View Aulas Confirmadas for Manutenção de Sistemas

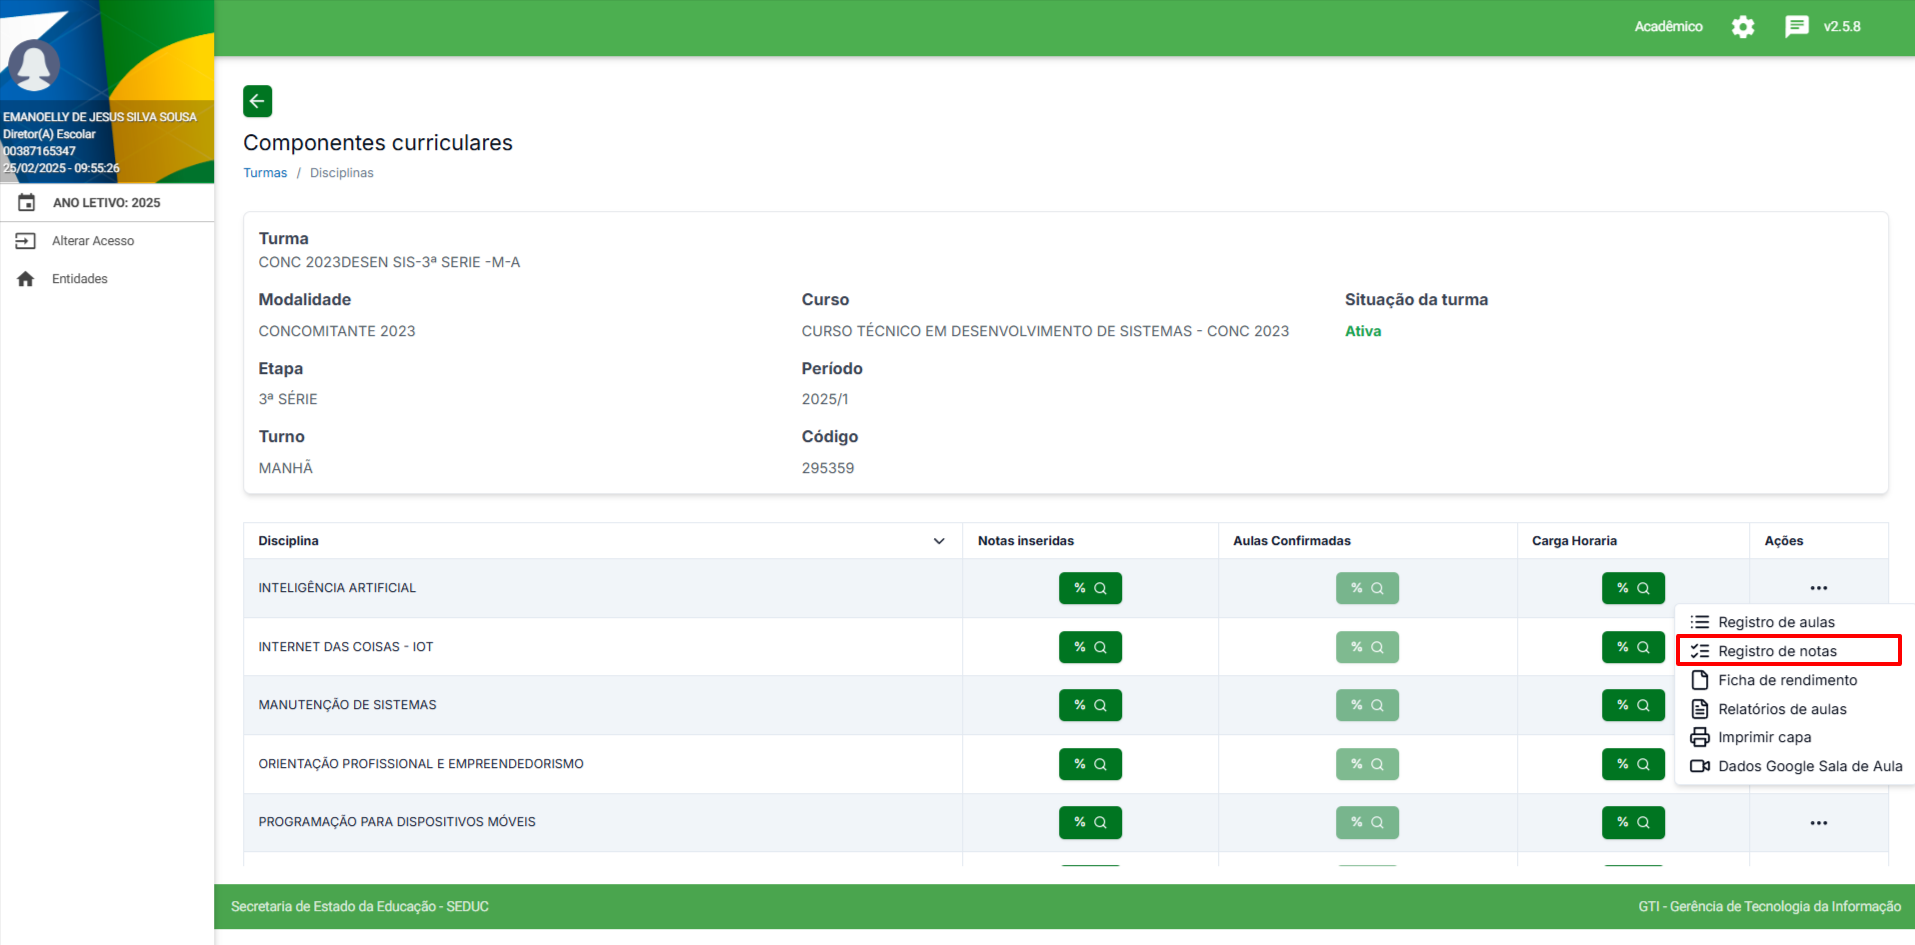coord(1367,705)
